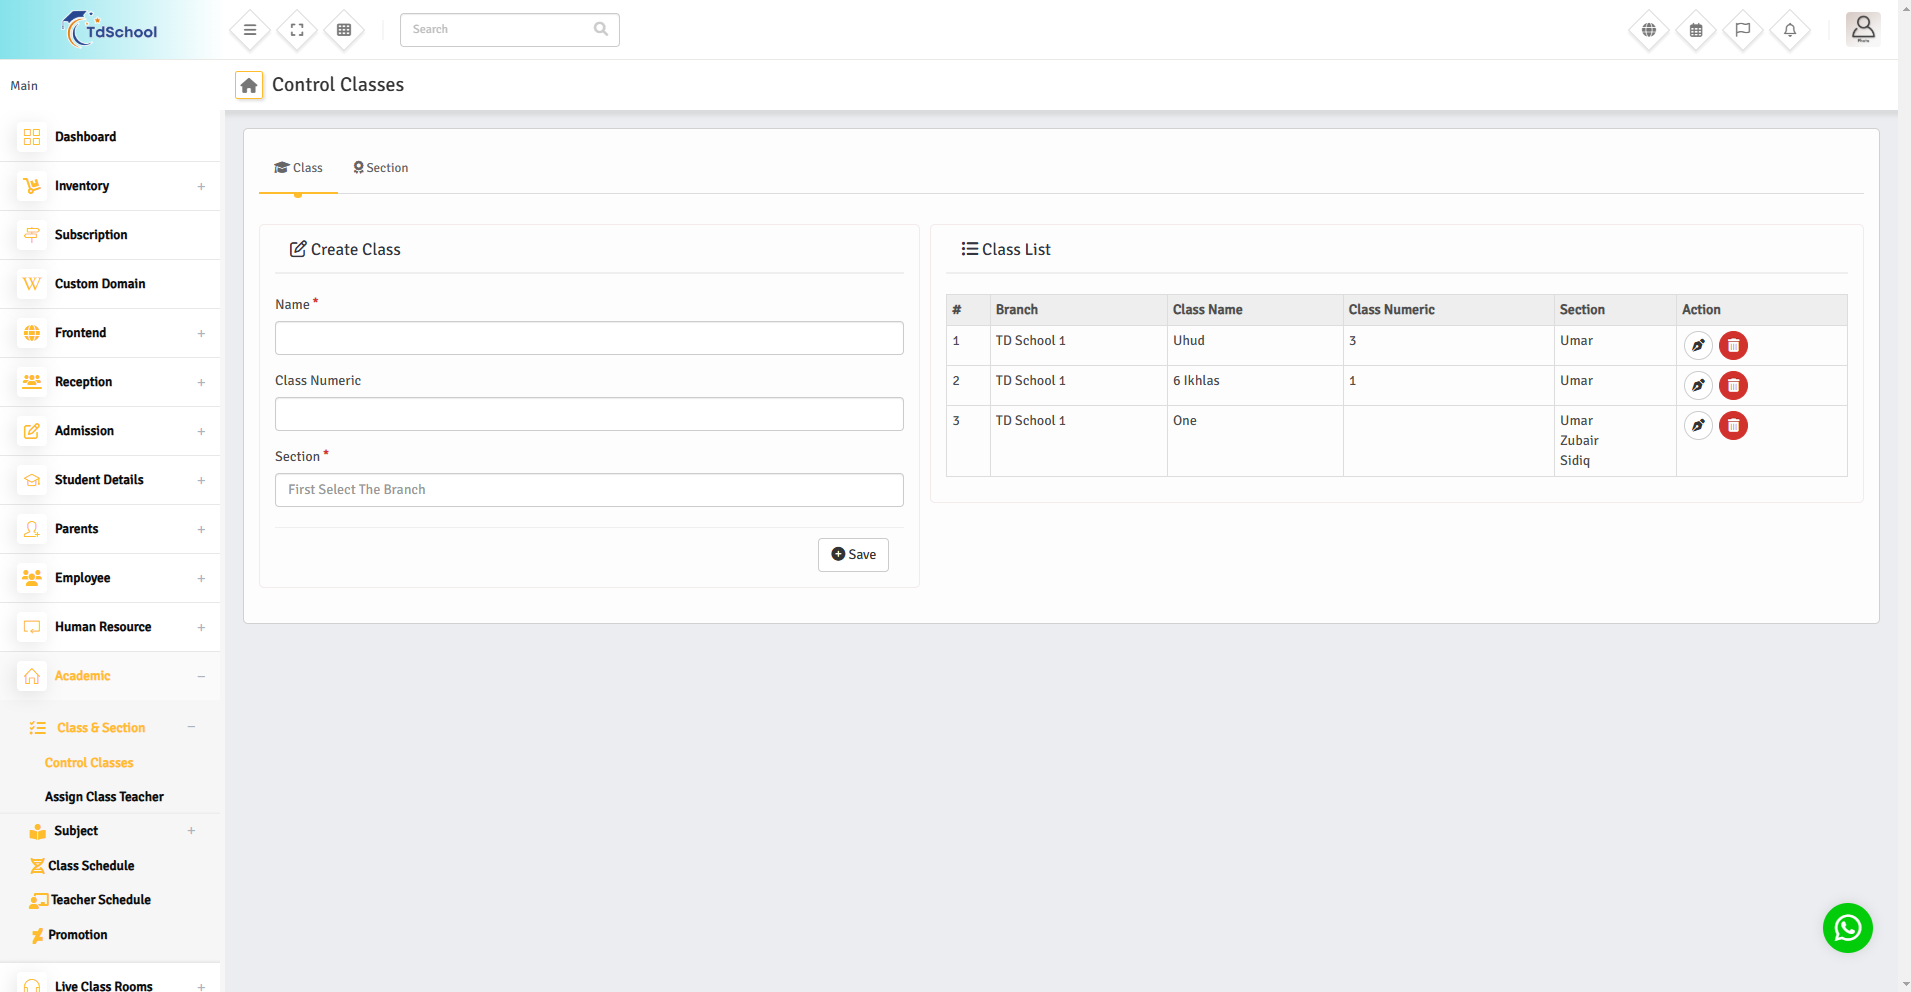Click the home icon beside Control Classes
1911x992 pixels.
(x=249, y=86)
